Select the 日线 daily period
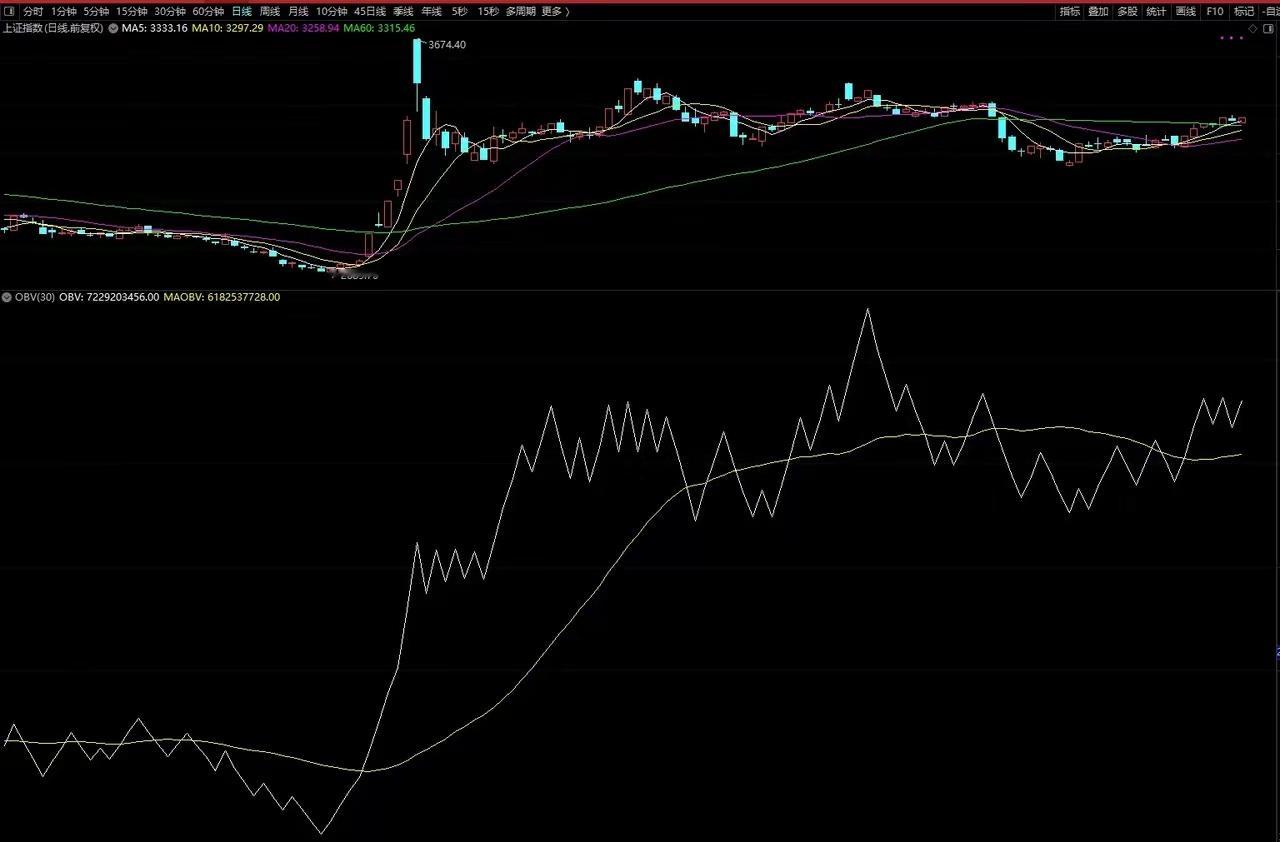The width and height of the screenshot is (1280, 842). click(242, 11)
